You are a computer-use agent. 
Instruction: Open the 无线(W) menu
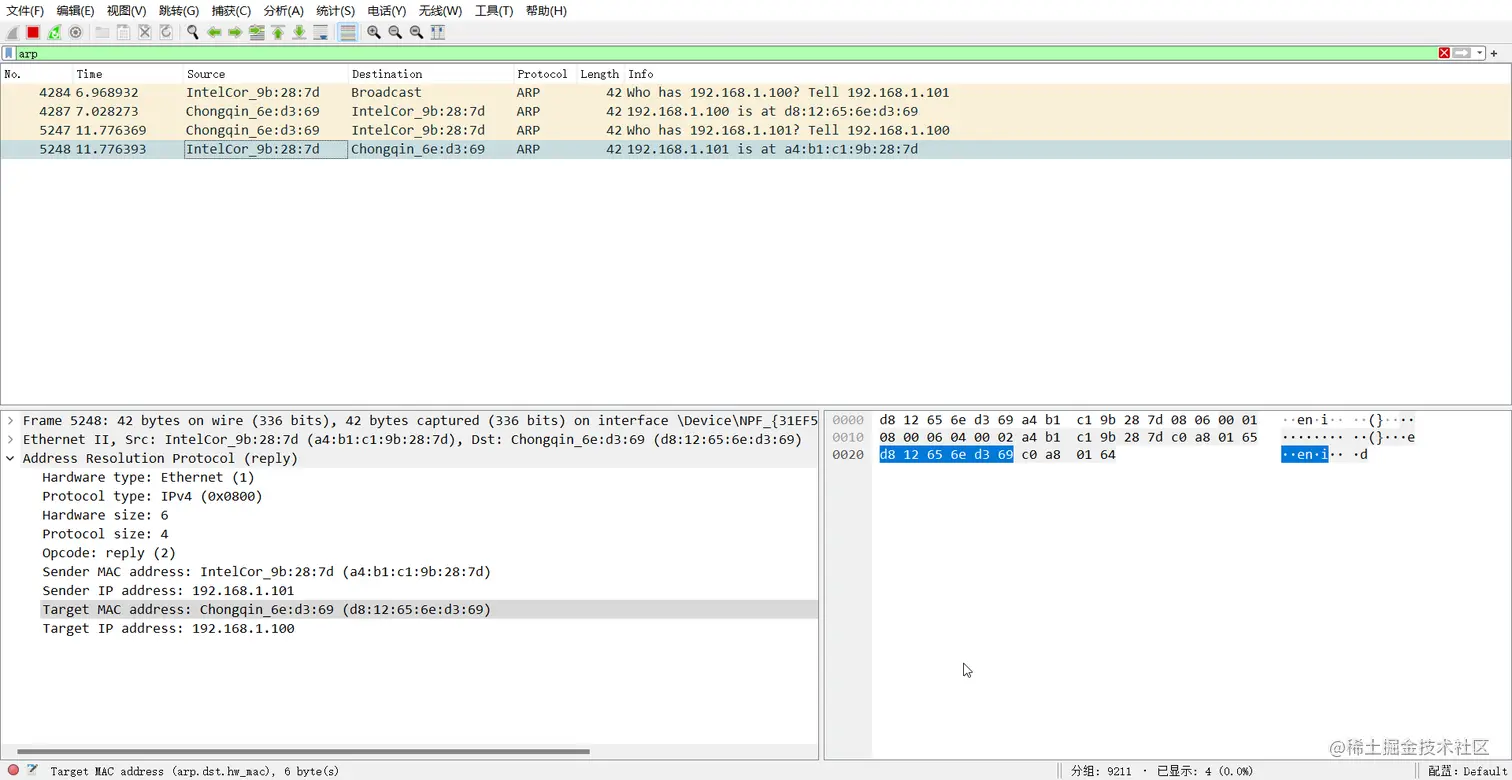coord(440,10)
